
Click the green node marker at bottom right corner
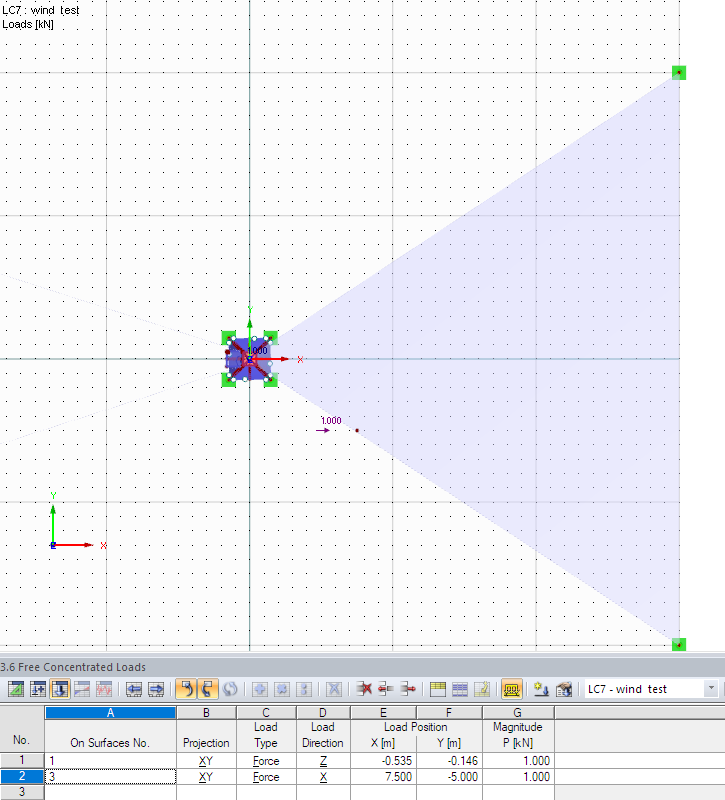(679, 644)
